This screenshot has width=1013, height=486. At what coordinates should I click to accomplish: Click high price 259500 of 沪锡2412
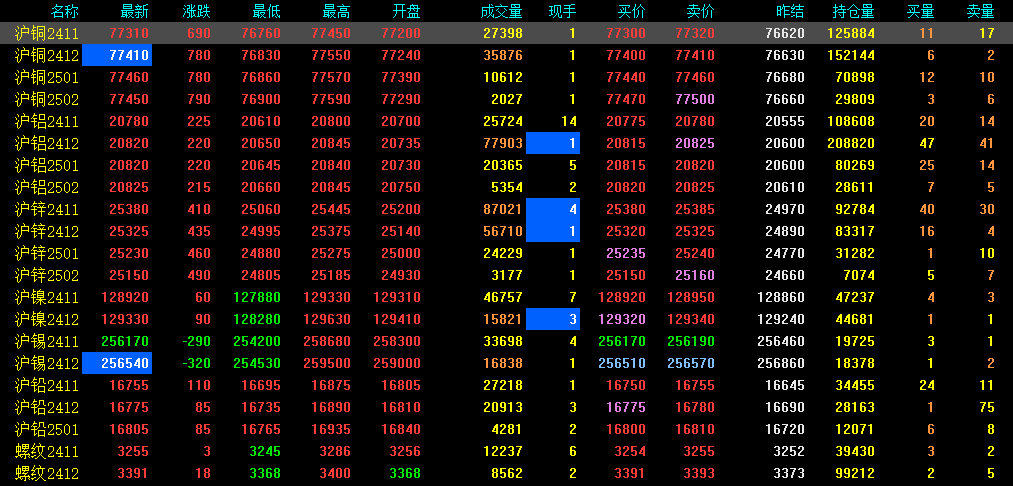coord(326,364)
